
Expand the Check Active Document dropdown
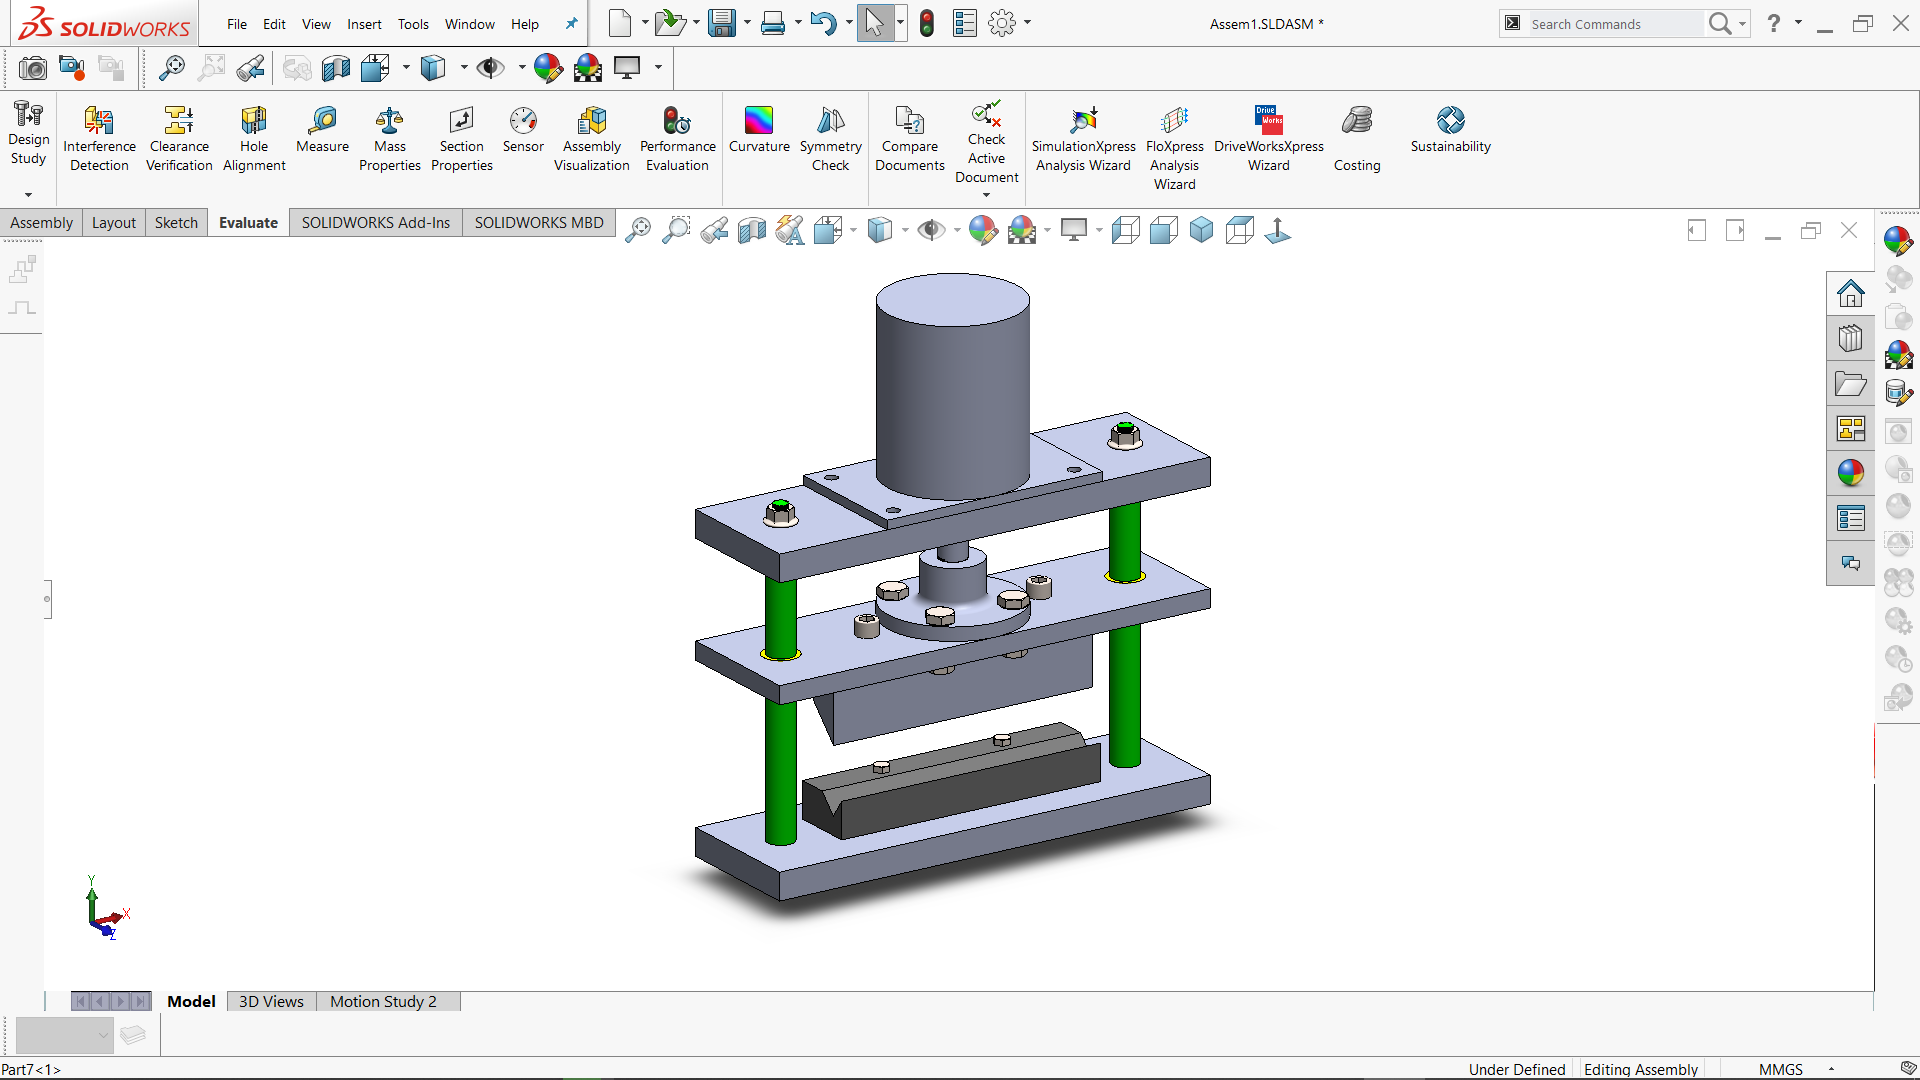click(986, 195)
